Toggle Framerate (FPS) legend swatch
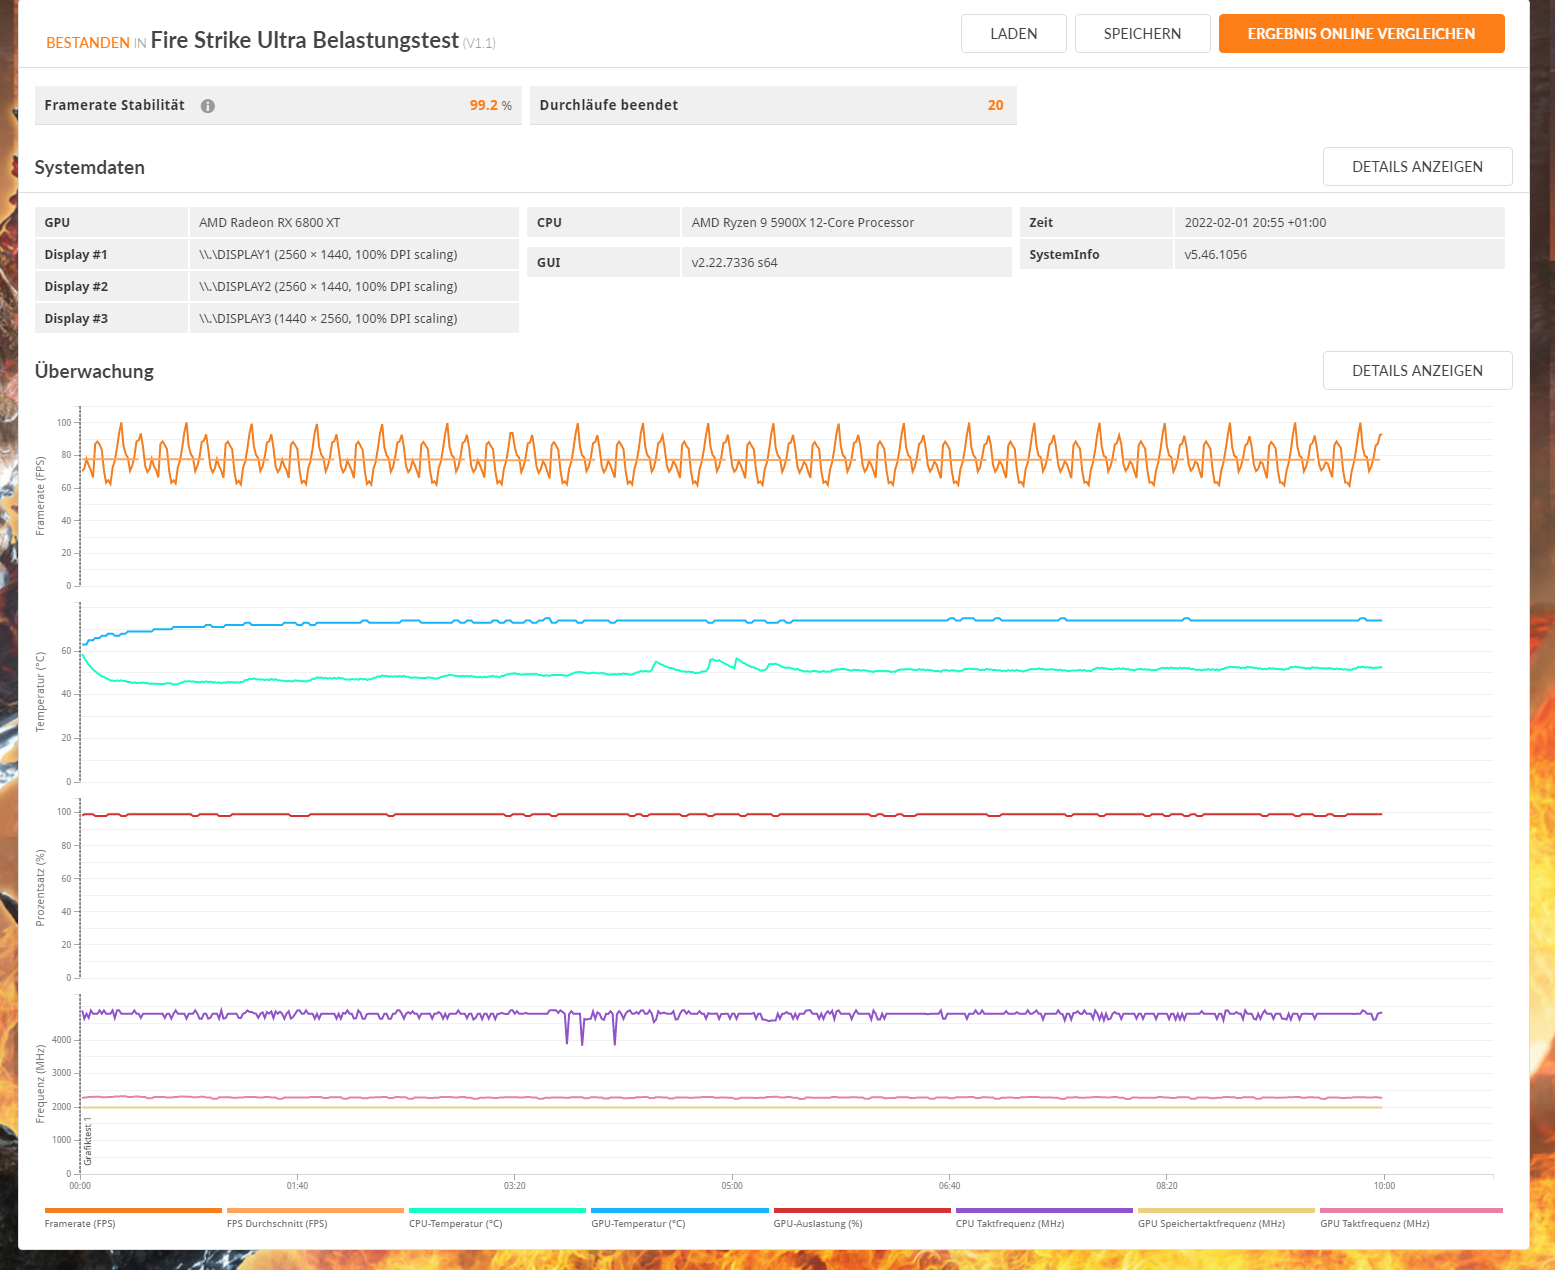 point(133,1210)
